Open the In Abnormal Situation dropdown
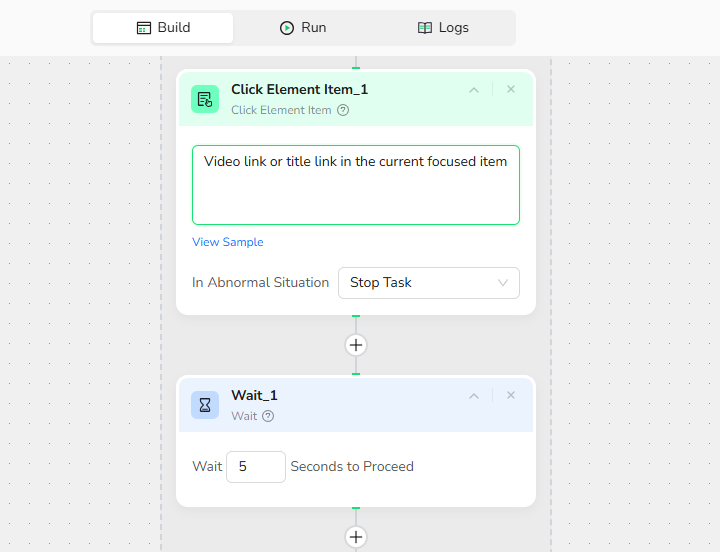 [429, 283]
